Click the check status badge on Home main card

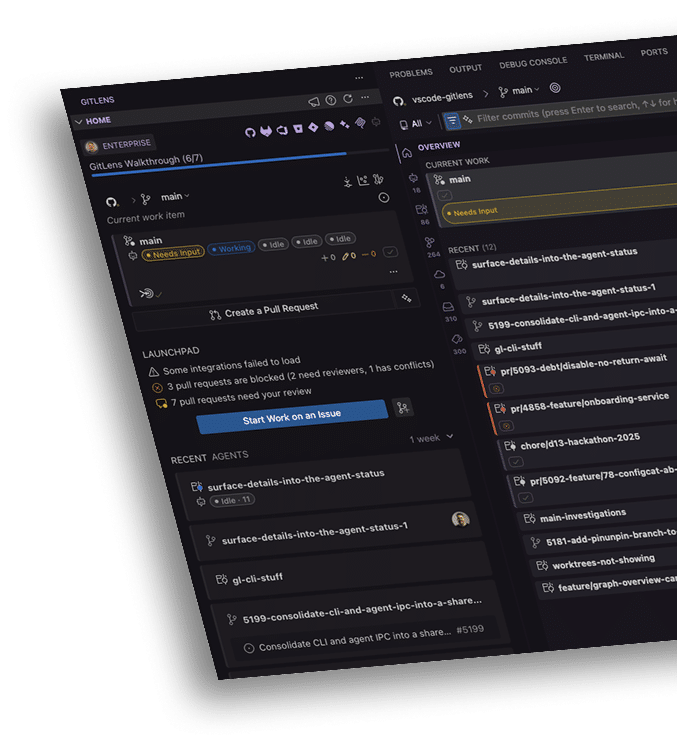click(390, 252)
